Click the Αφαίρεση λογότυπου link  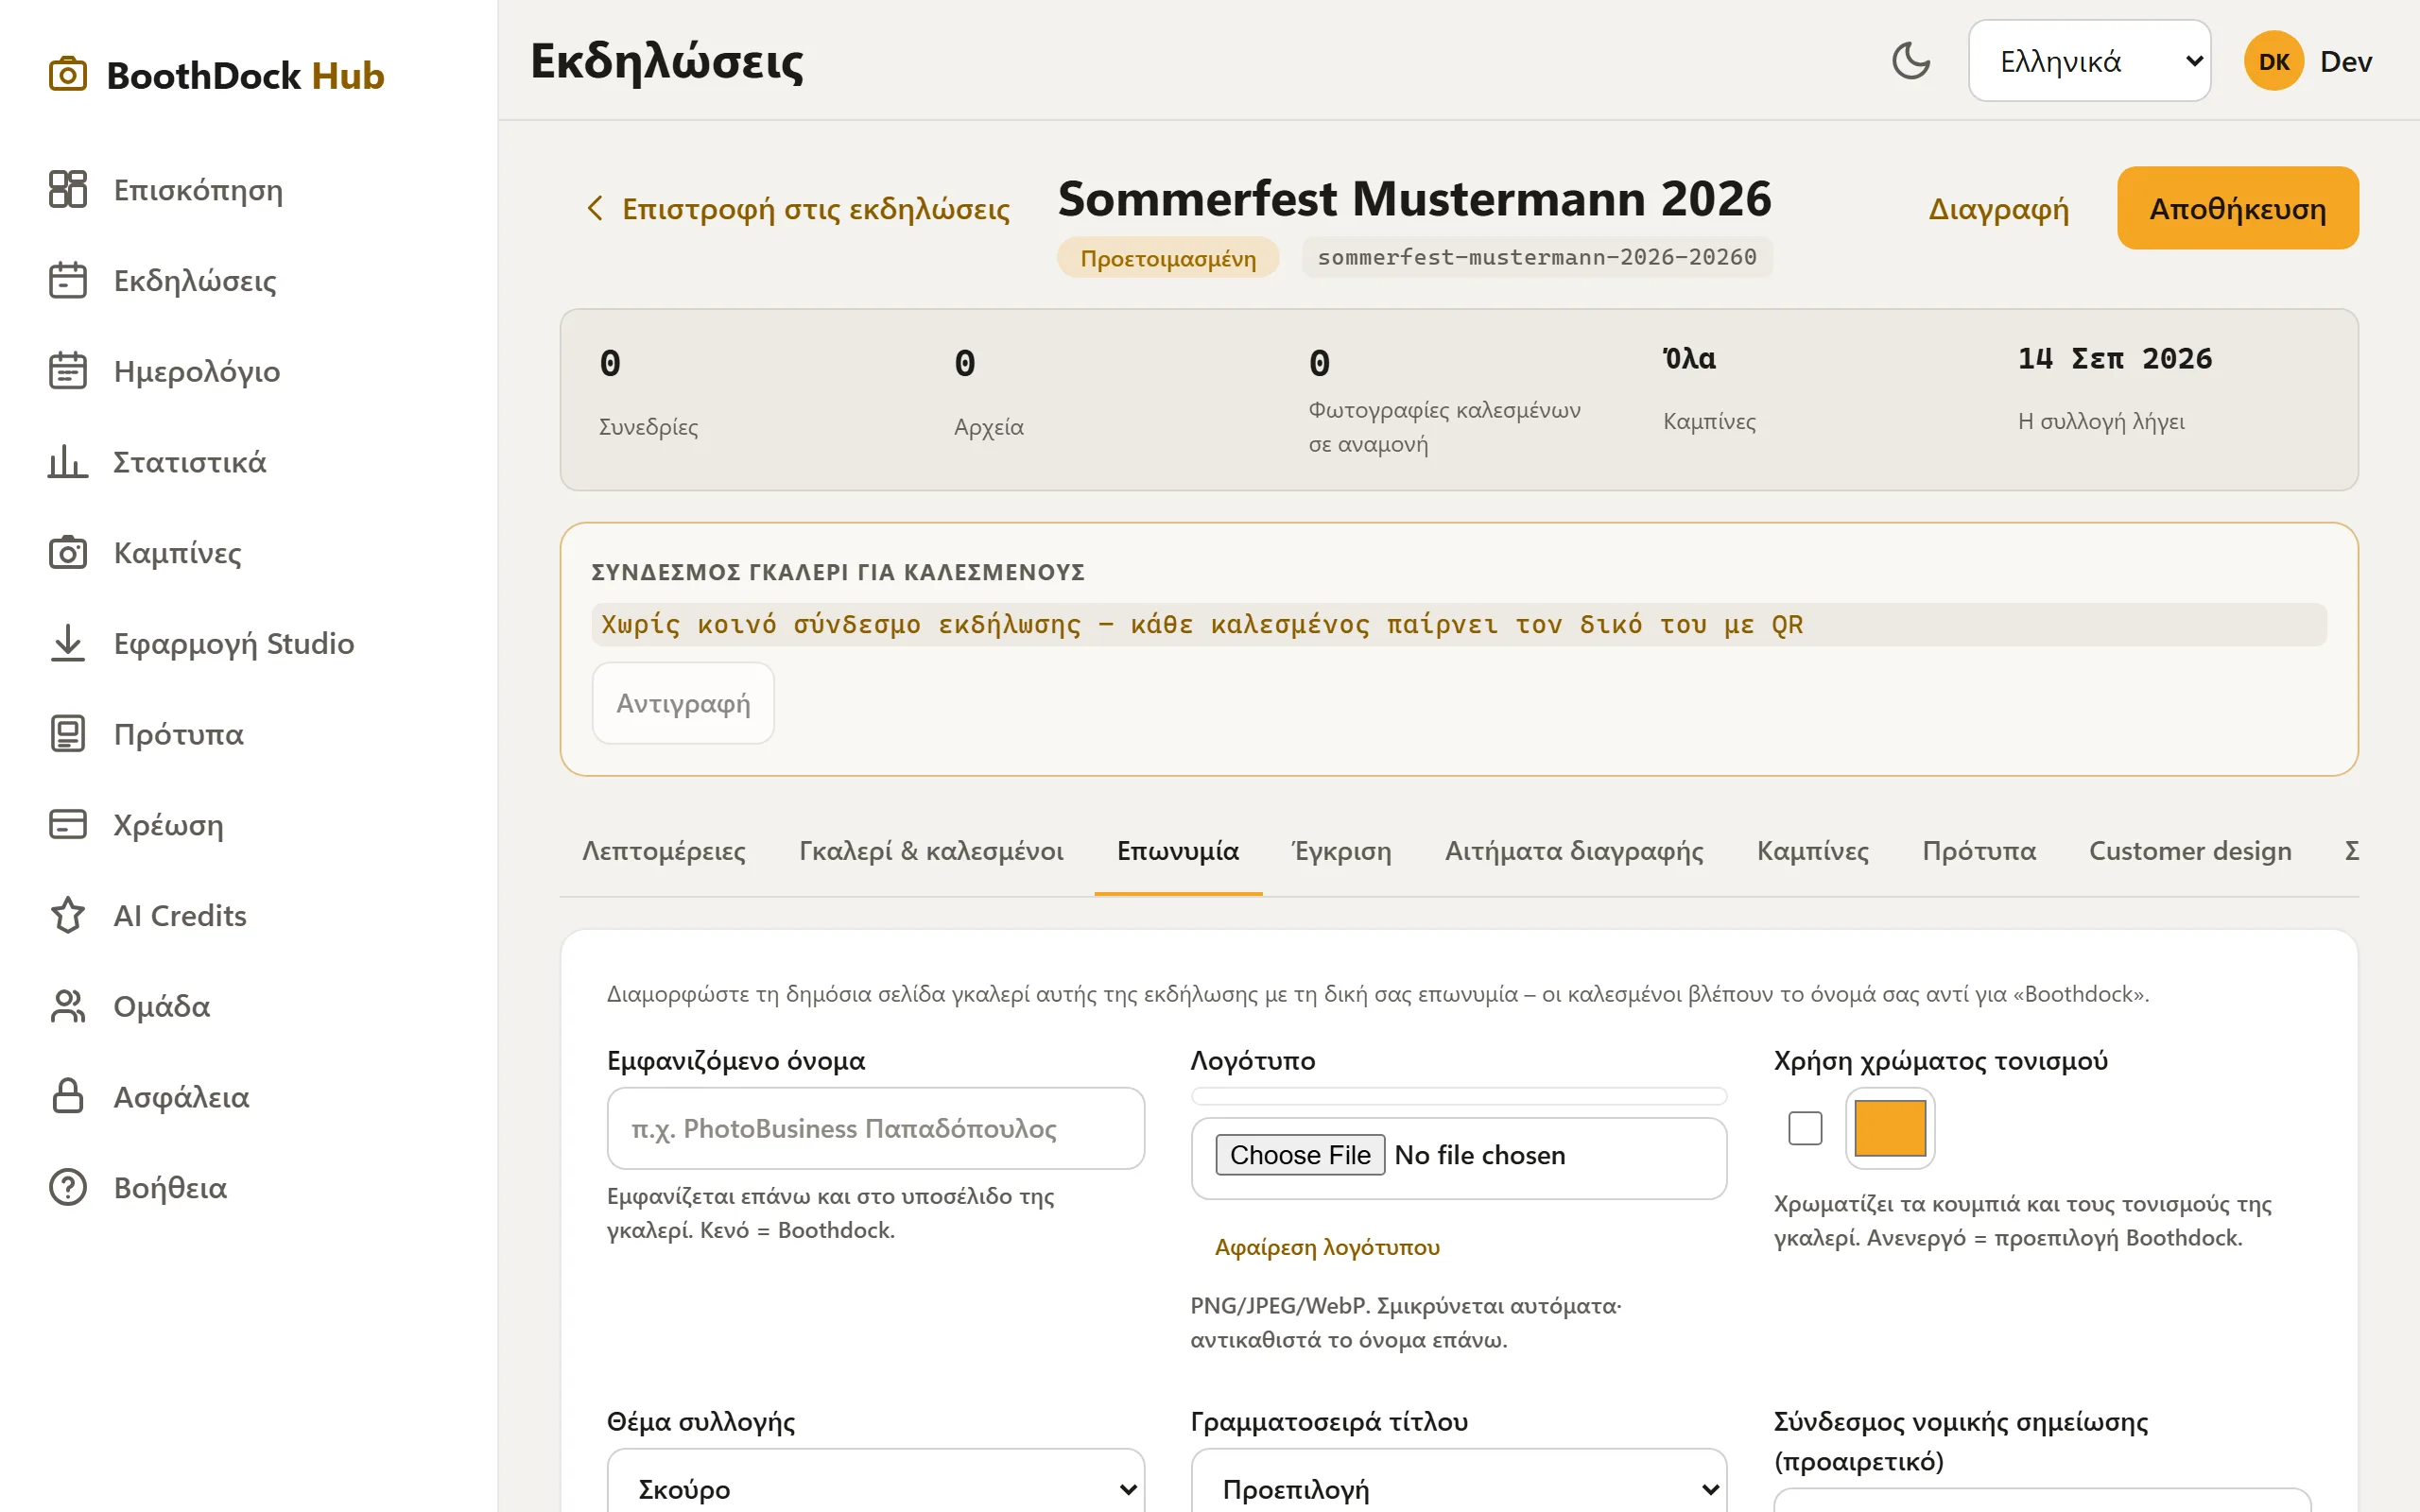point(1327,1247)
